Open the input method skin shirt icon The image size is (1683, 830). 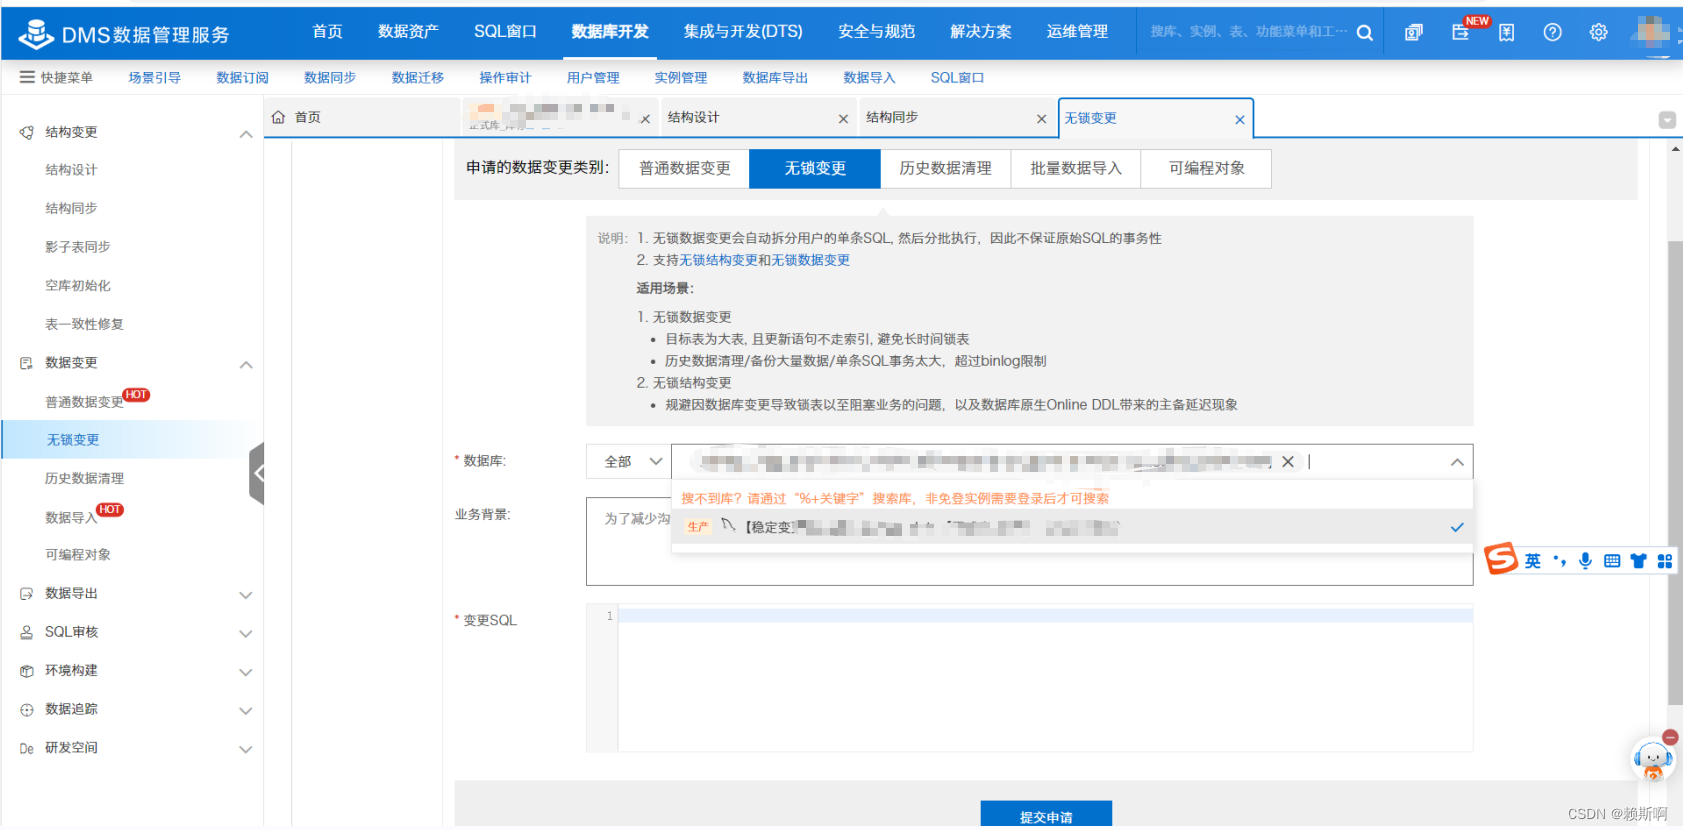pyautogui.click(x=1638, y=561)
